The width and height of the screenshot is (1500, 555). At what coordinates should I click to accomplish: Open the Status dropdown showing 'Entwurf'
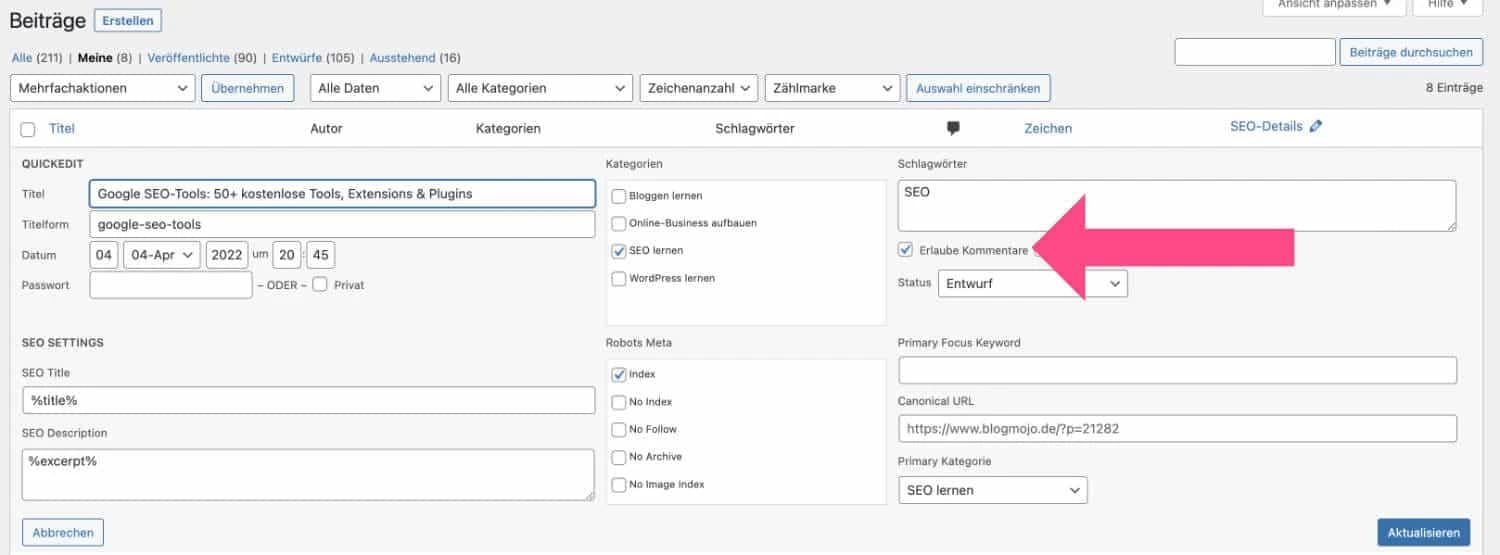point(1032,283)
